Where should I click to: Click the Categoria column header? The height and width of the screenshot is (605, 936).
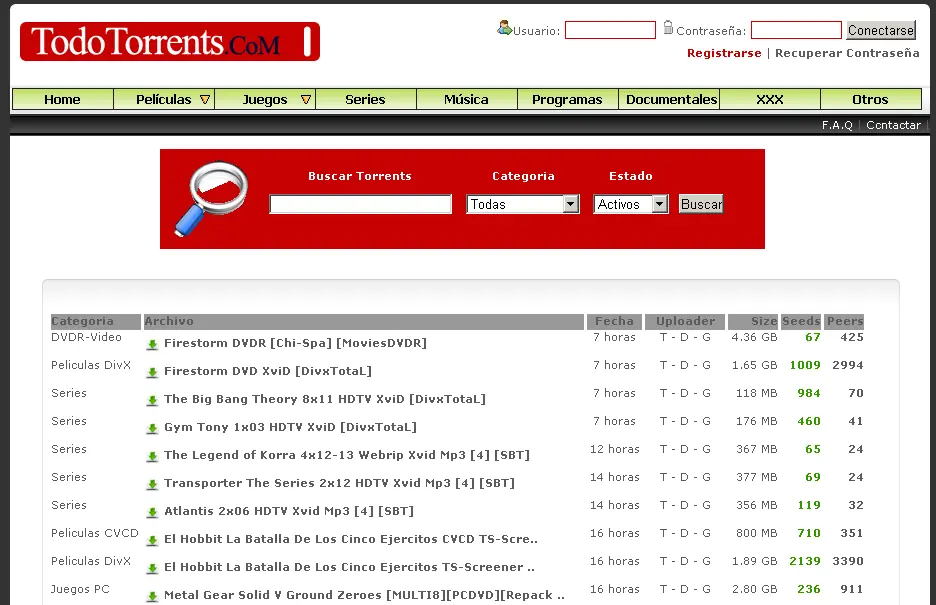(x=96, y=322)
